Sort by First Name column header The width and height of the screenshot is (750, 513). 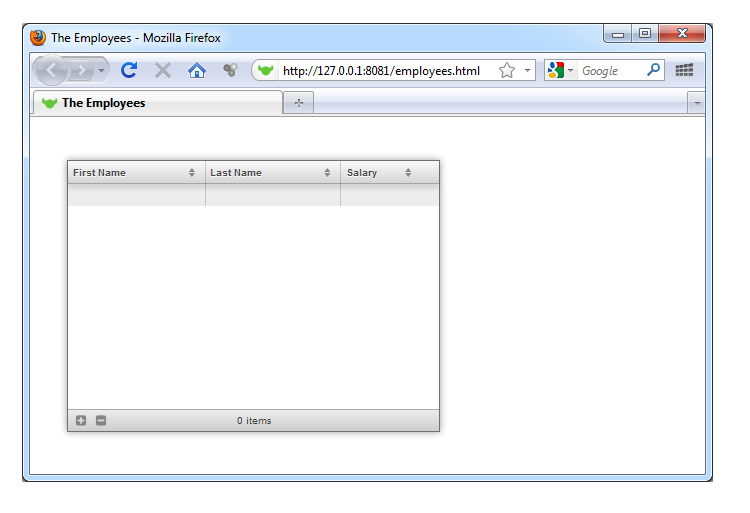pos(136,173)
